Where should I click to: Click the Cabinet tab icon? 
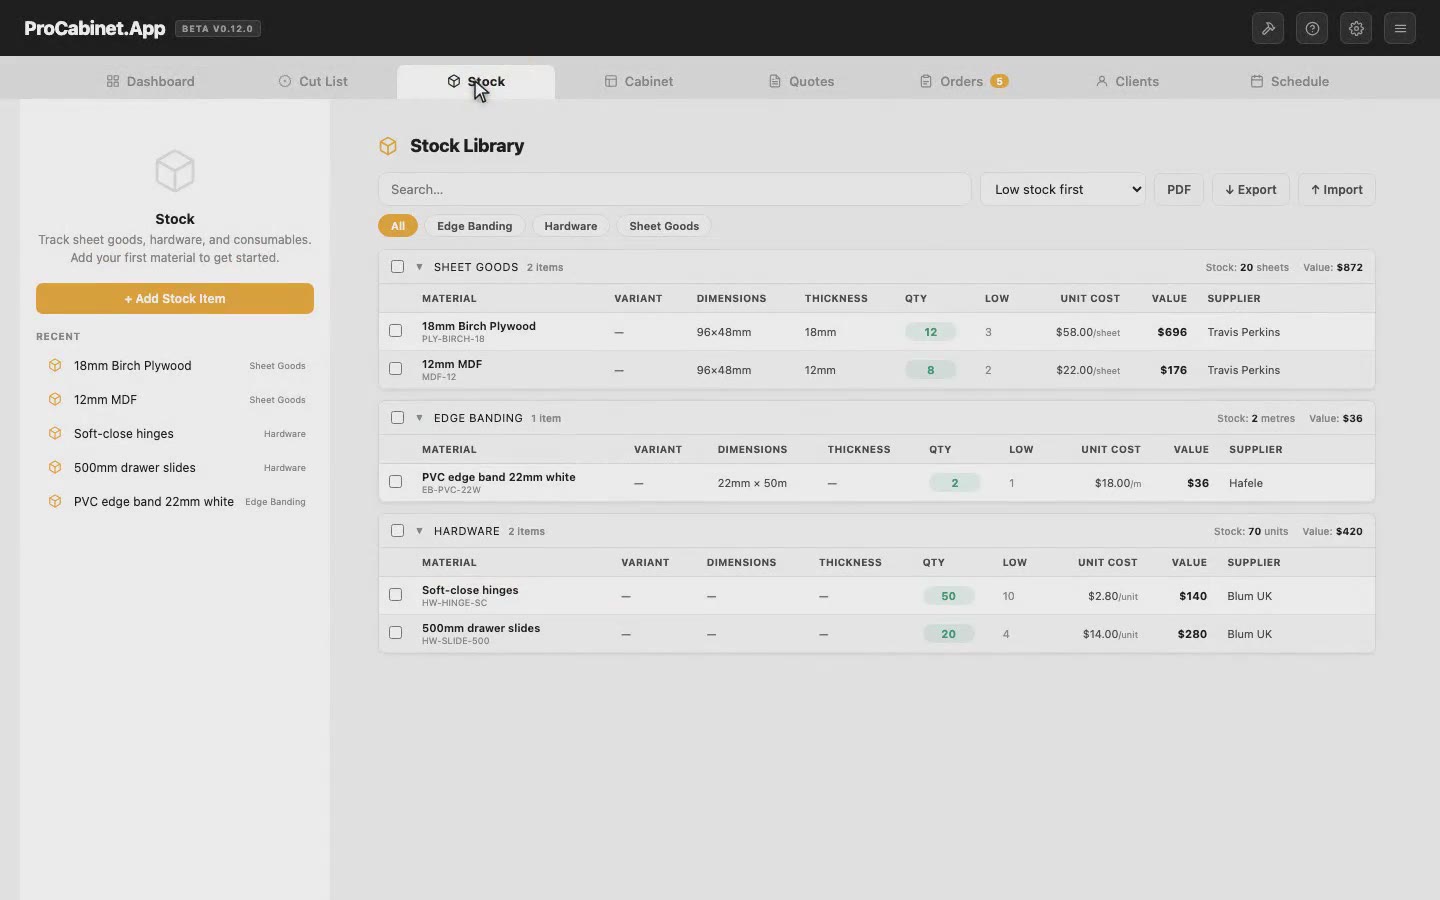[611, 81]
